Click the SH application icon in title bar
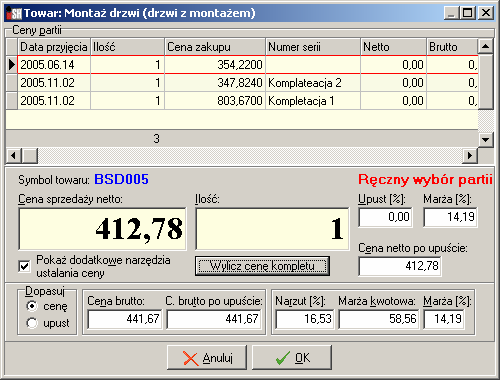Viewport: 500px width, 380px height. [14, 13]
